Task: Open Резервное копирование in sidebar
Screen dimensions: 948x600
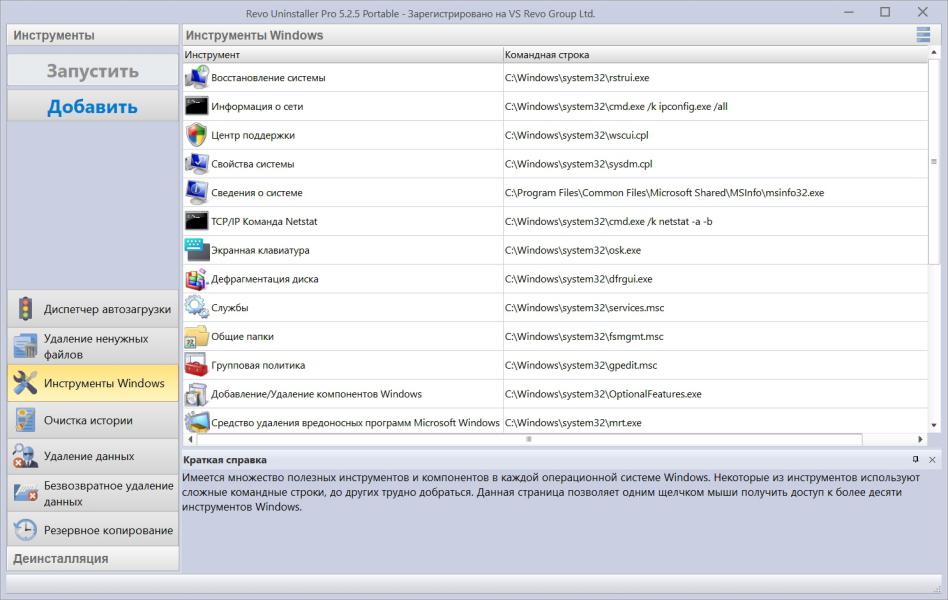Action: (93, 530)
